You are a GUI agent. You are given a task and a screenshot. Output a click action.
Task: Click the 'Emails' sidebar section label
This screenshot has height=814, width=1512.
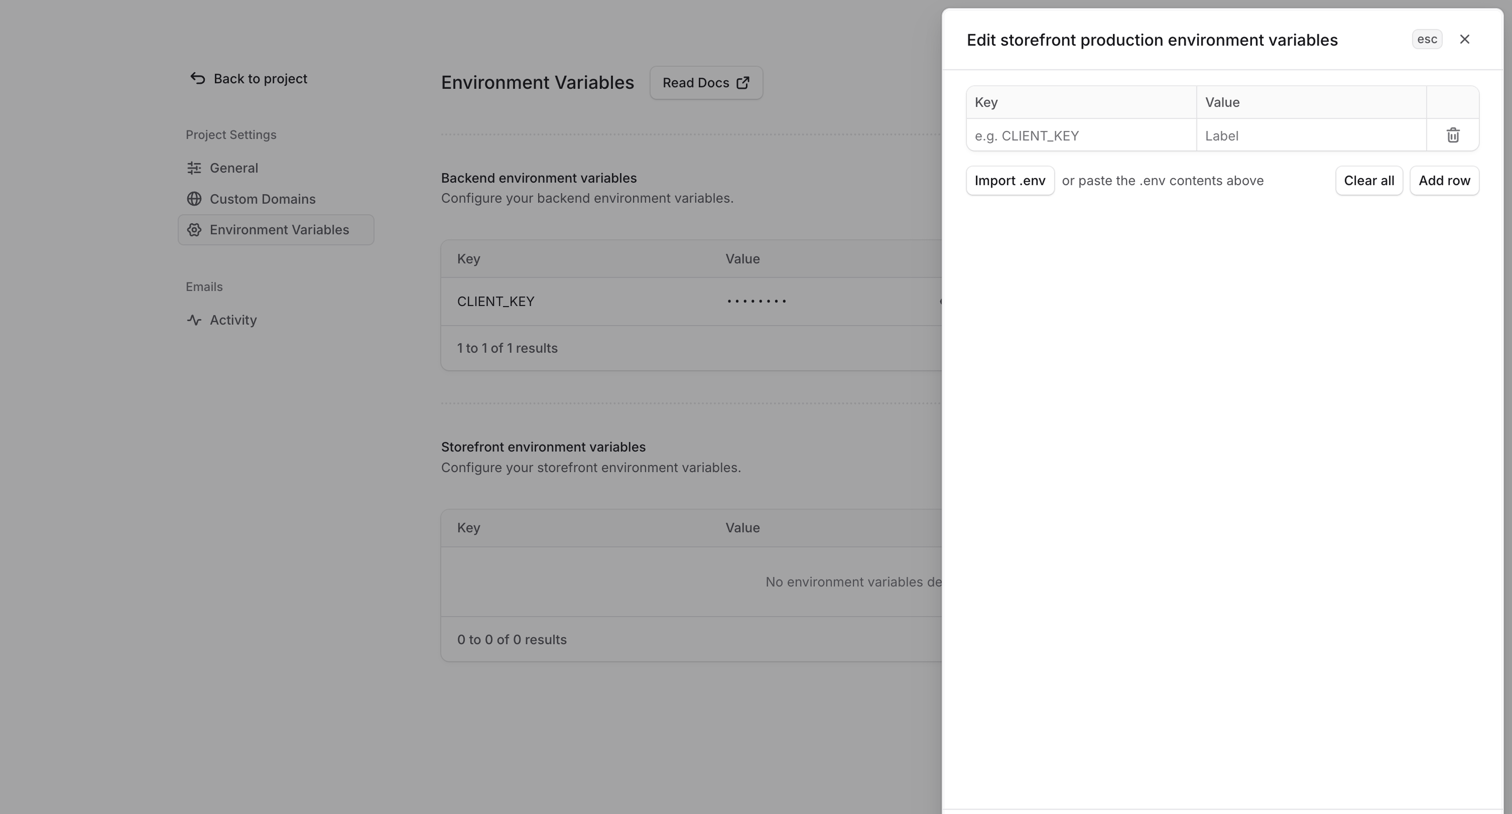204,287
